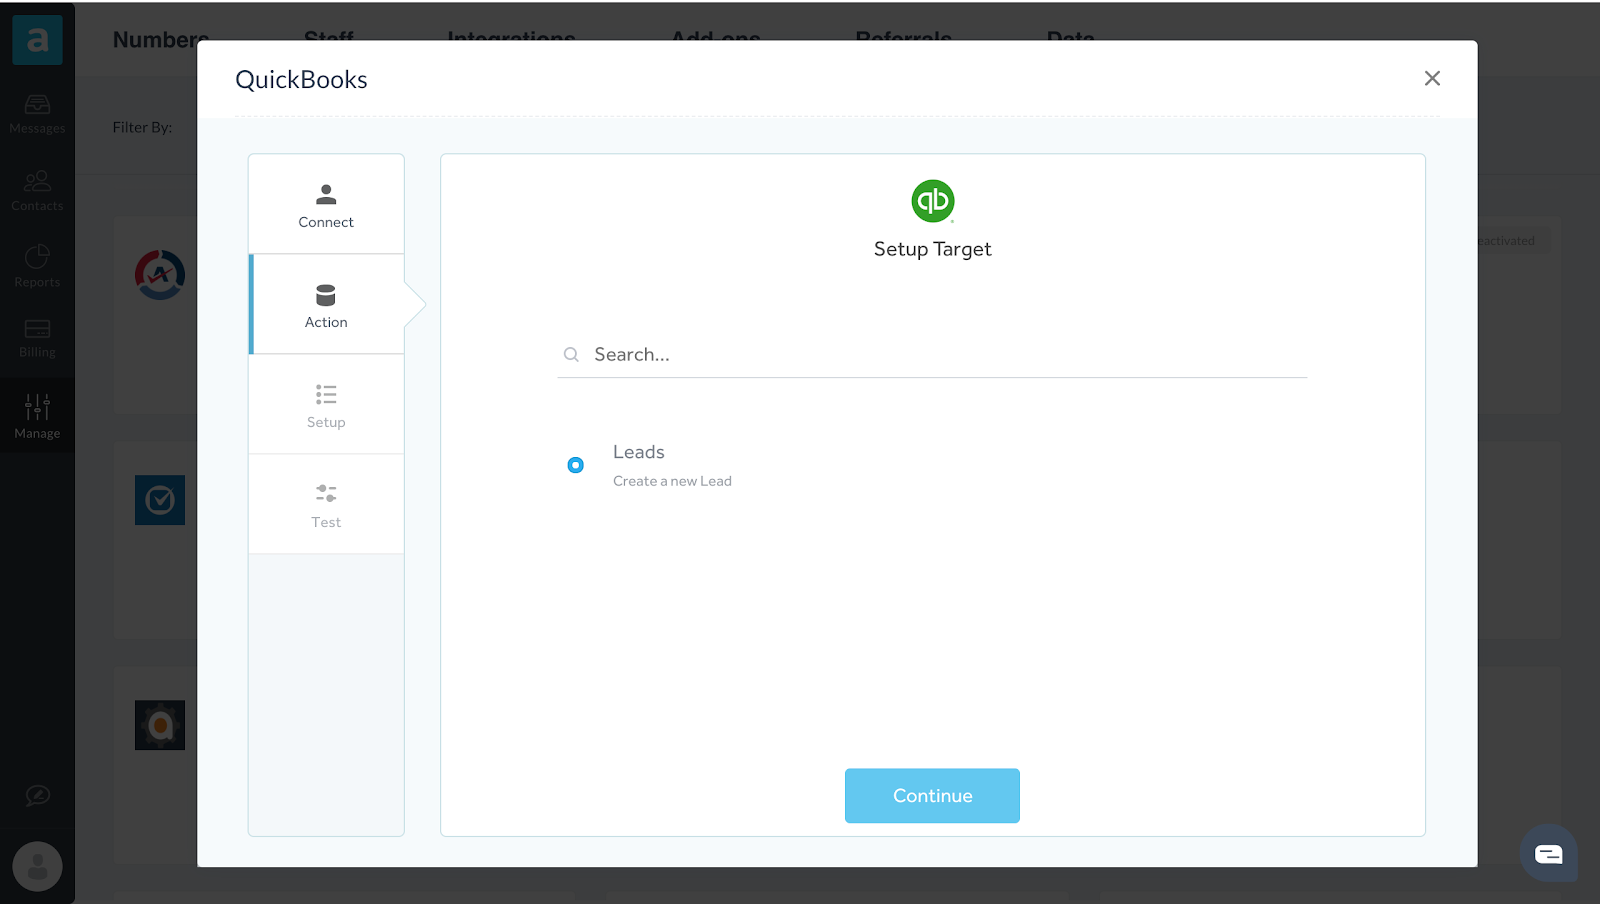Screen dimensions: 1600x904
Task: Click the Leads option label
Action: [x=638, y=452]
